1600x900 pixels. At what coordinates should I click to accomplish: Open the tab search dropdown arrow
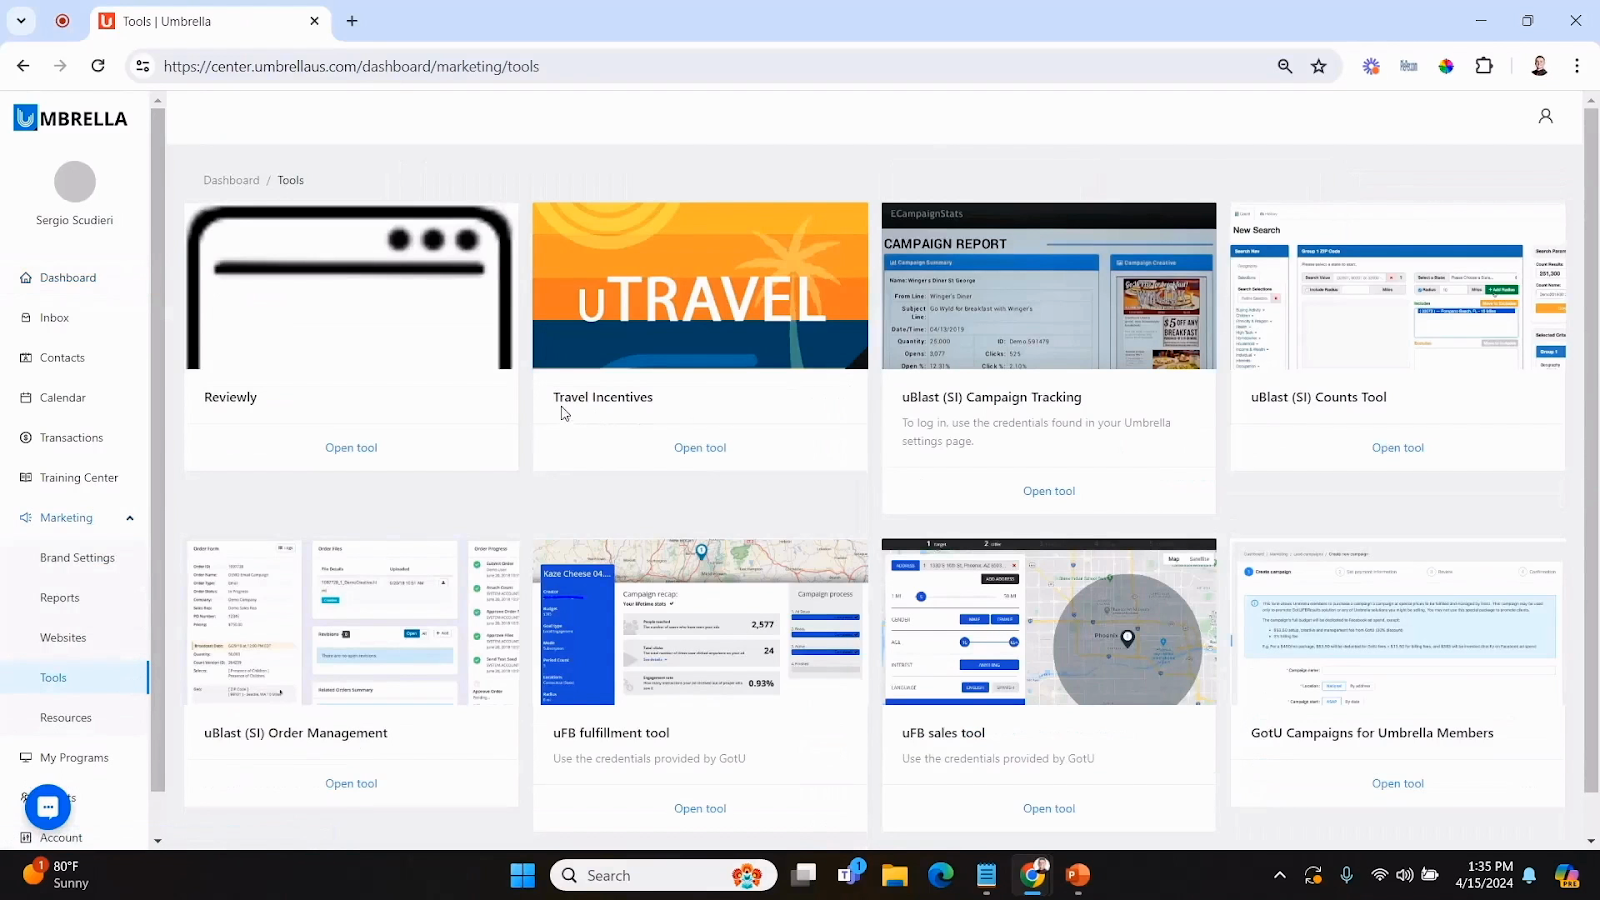(x=21, y=21)
